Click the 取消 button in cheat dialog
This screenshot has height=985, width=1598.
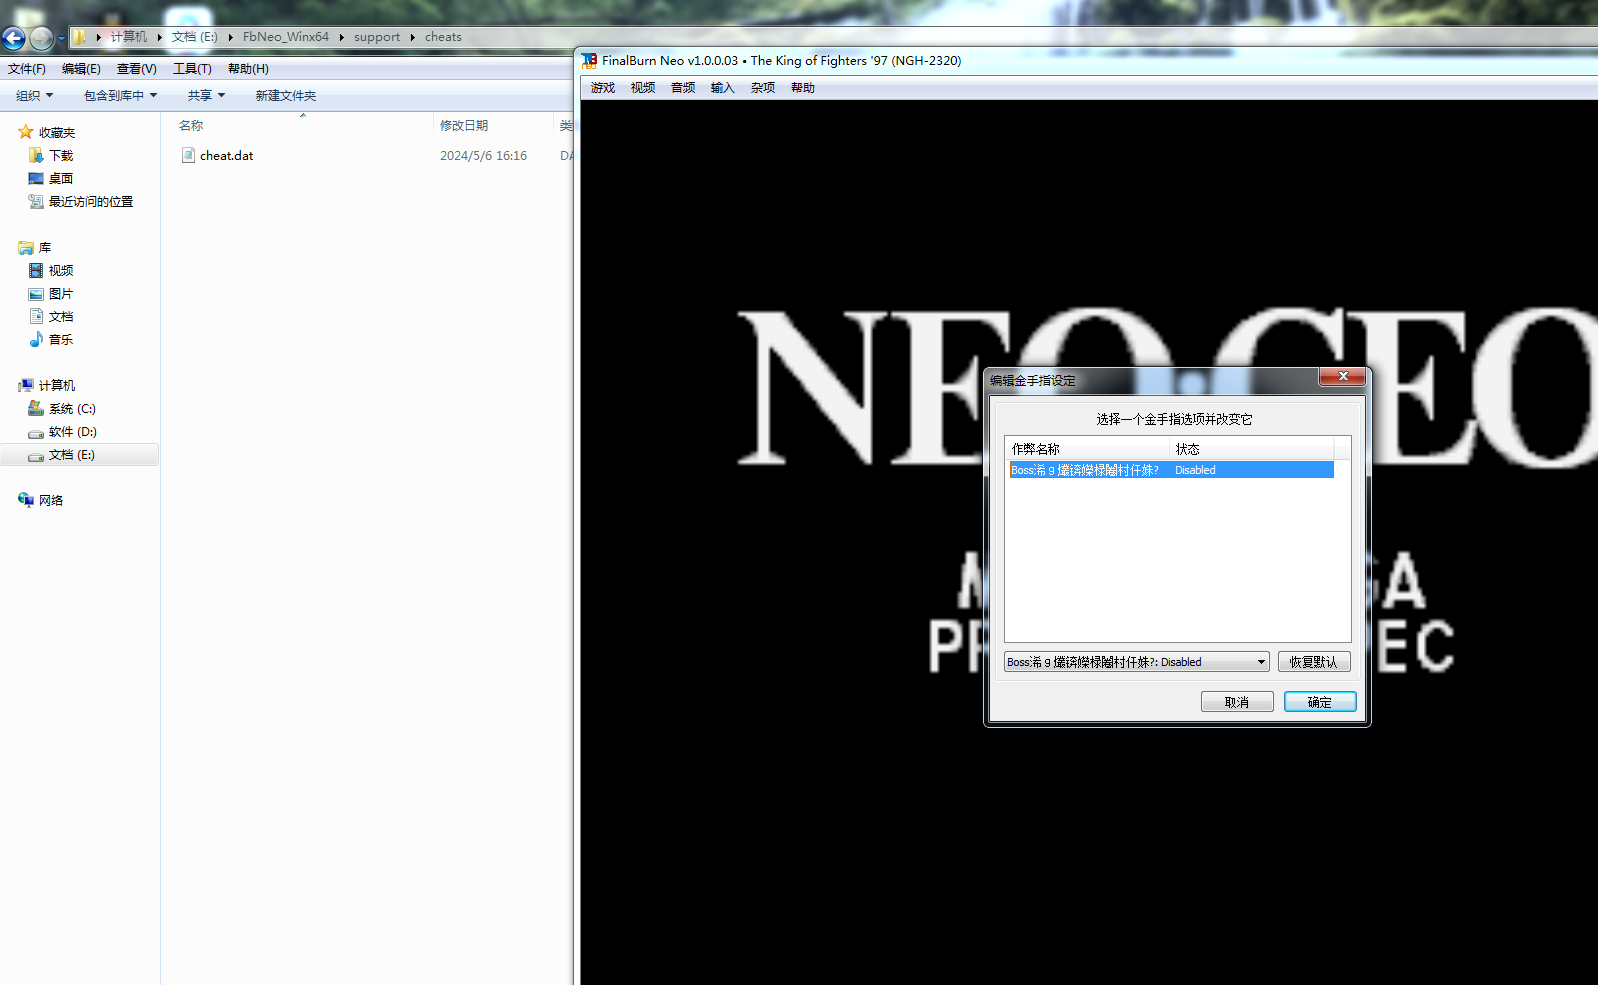click(x=1237, y=702)
